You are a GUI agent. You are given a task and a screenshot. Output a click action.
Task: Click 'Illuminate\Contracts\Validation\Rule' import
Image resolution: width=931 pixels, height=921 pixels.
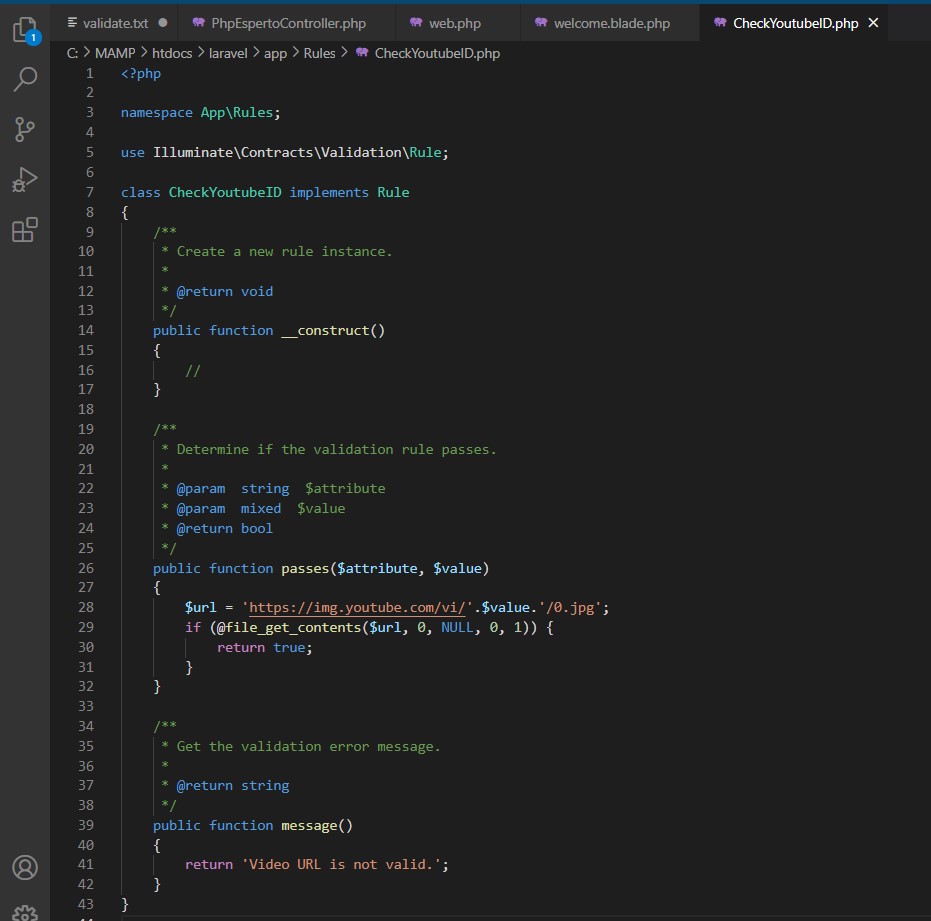click(x=297, y=153)
